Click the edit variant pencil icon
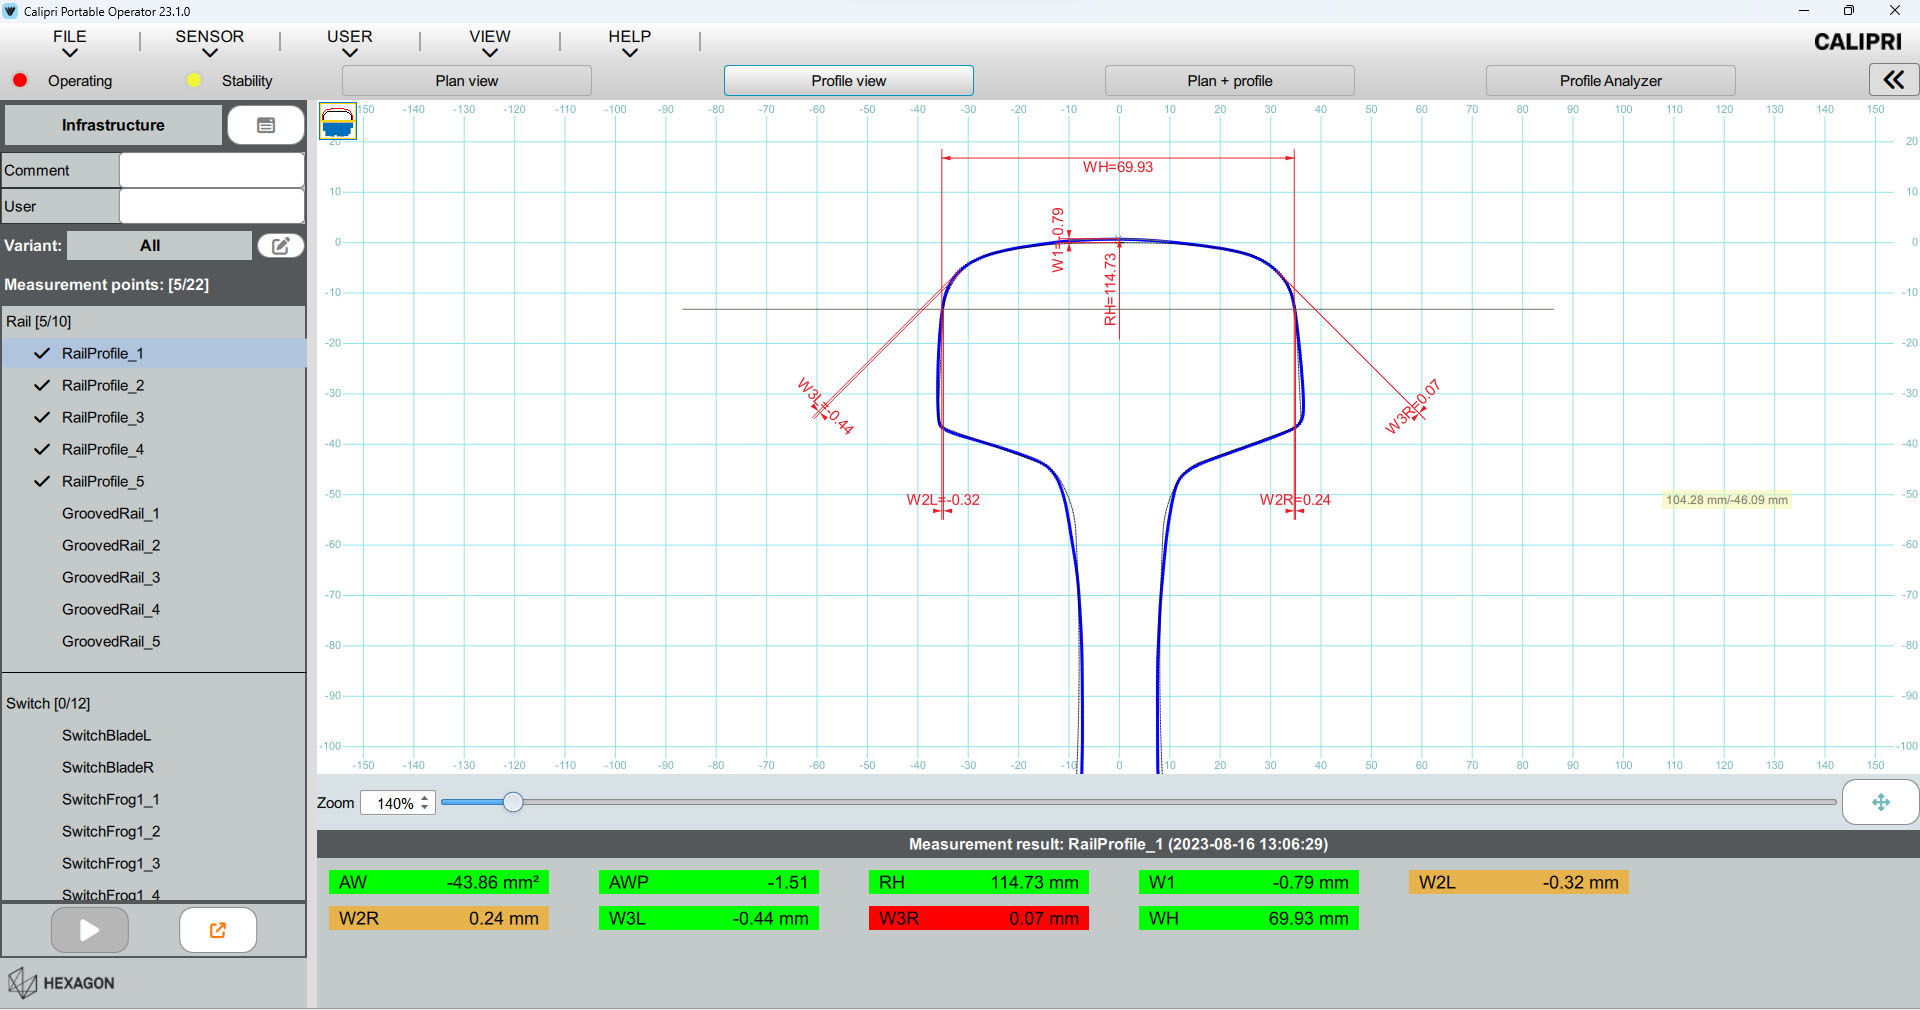Viewport: 1920px width, 1010px height. click(x=281, y=245)
